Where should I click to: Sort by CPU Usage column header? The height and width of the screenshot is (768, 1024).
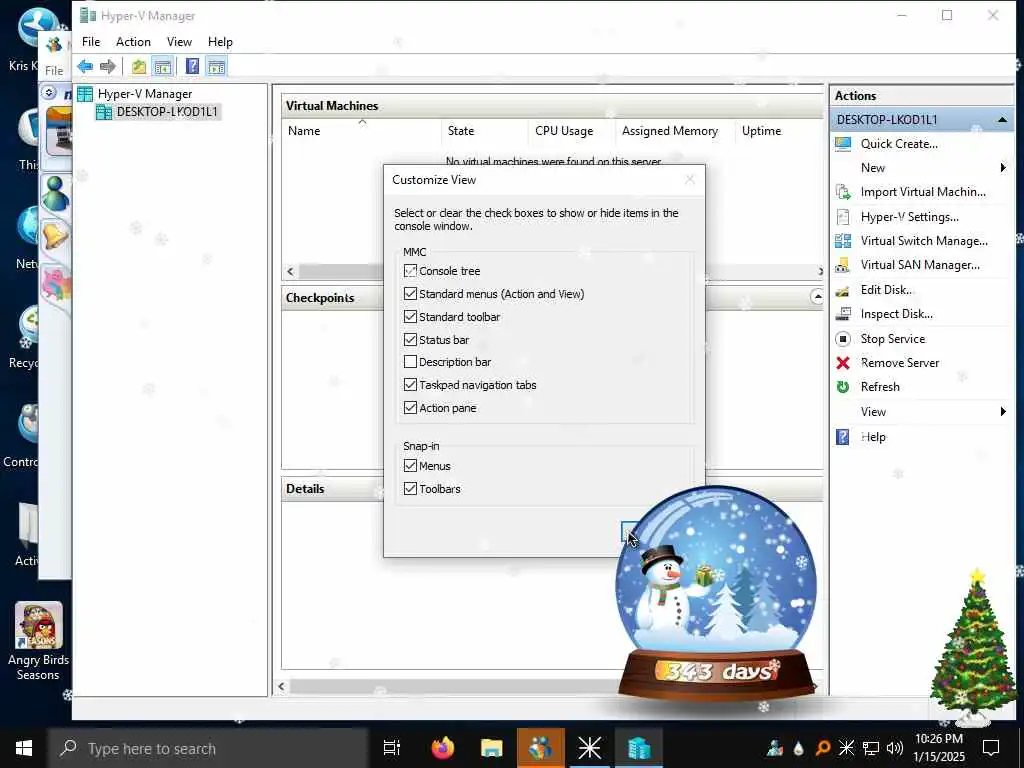point(571,131)
